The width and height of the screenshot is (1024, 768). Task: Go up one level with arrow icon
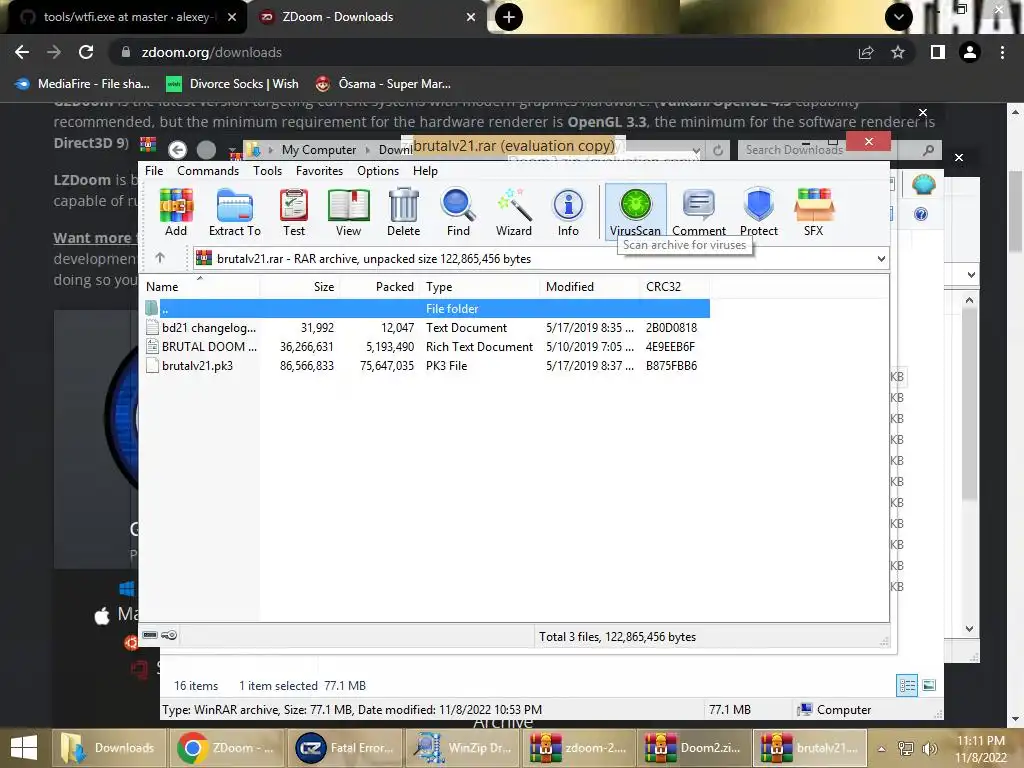click(160, 258)
